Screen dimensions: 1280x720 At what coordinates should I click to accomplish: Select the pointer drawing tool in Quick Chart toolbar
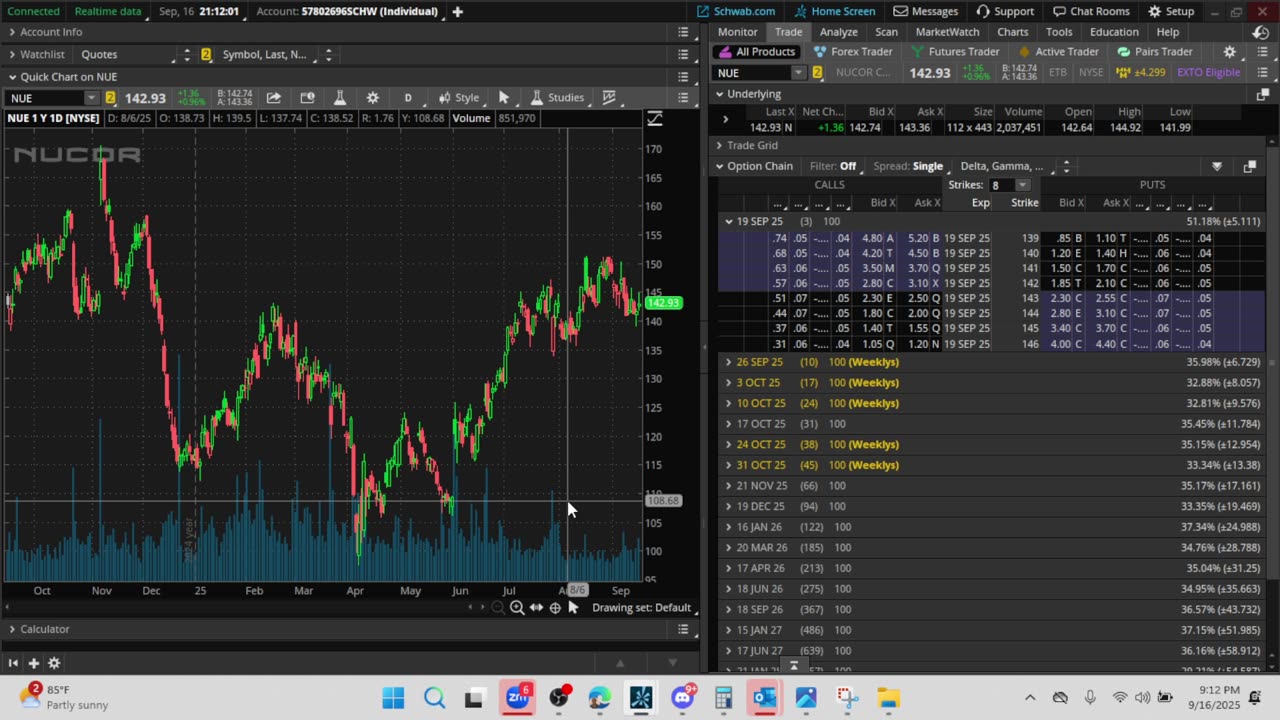pyautogui.click(x=504, y=98)
